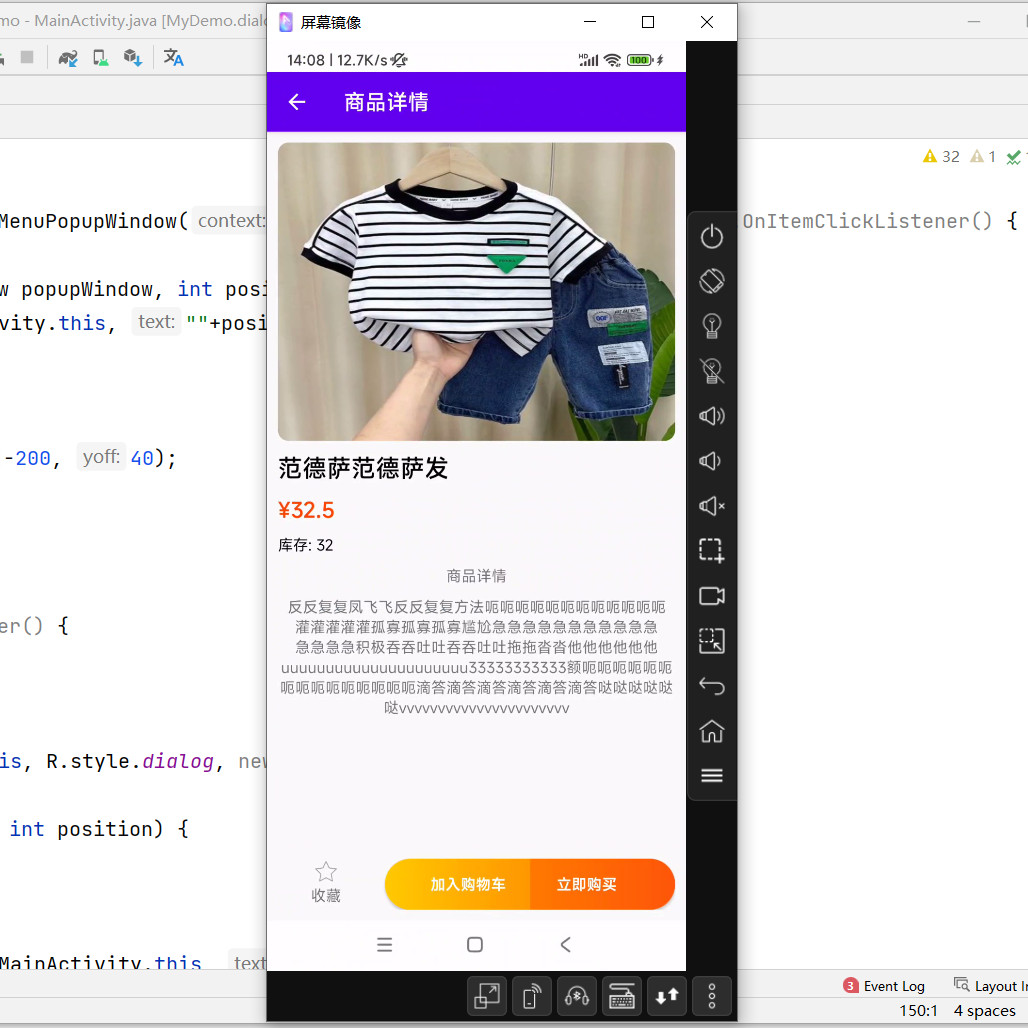Click the 32 warnings indicator in editor
Image resolution: width=1028 pixels, height=1028 pixels.
941,157
